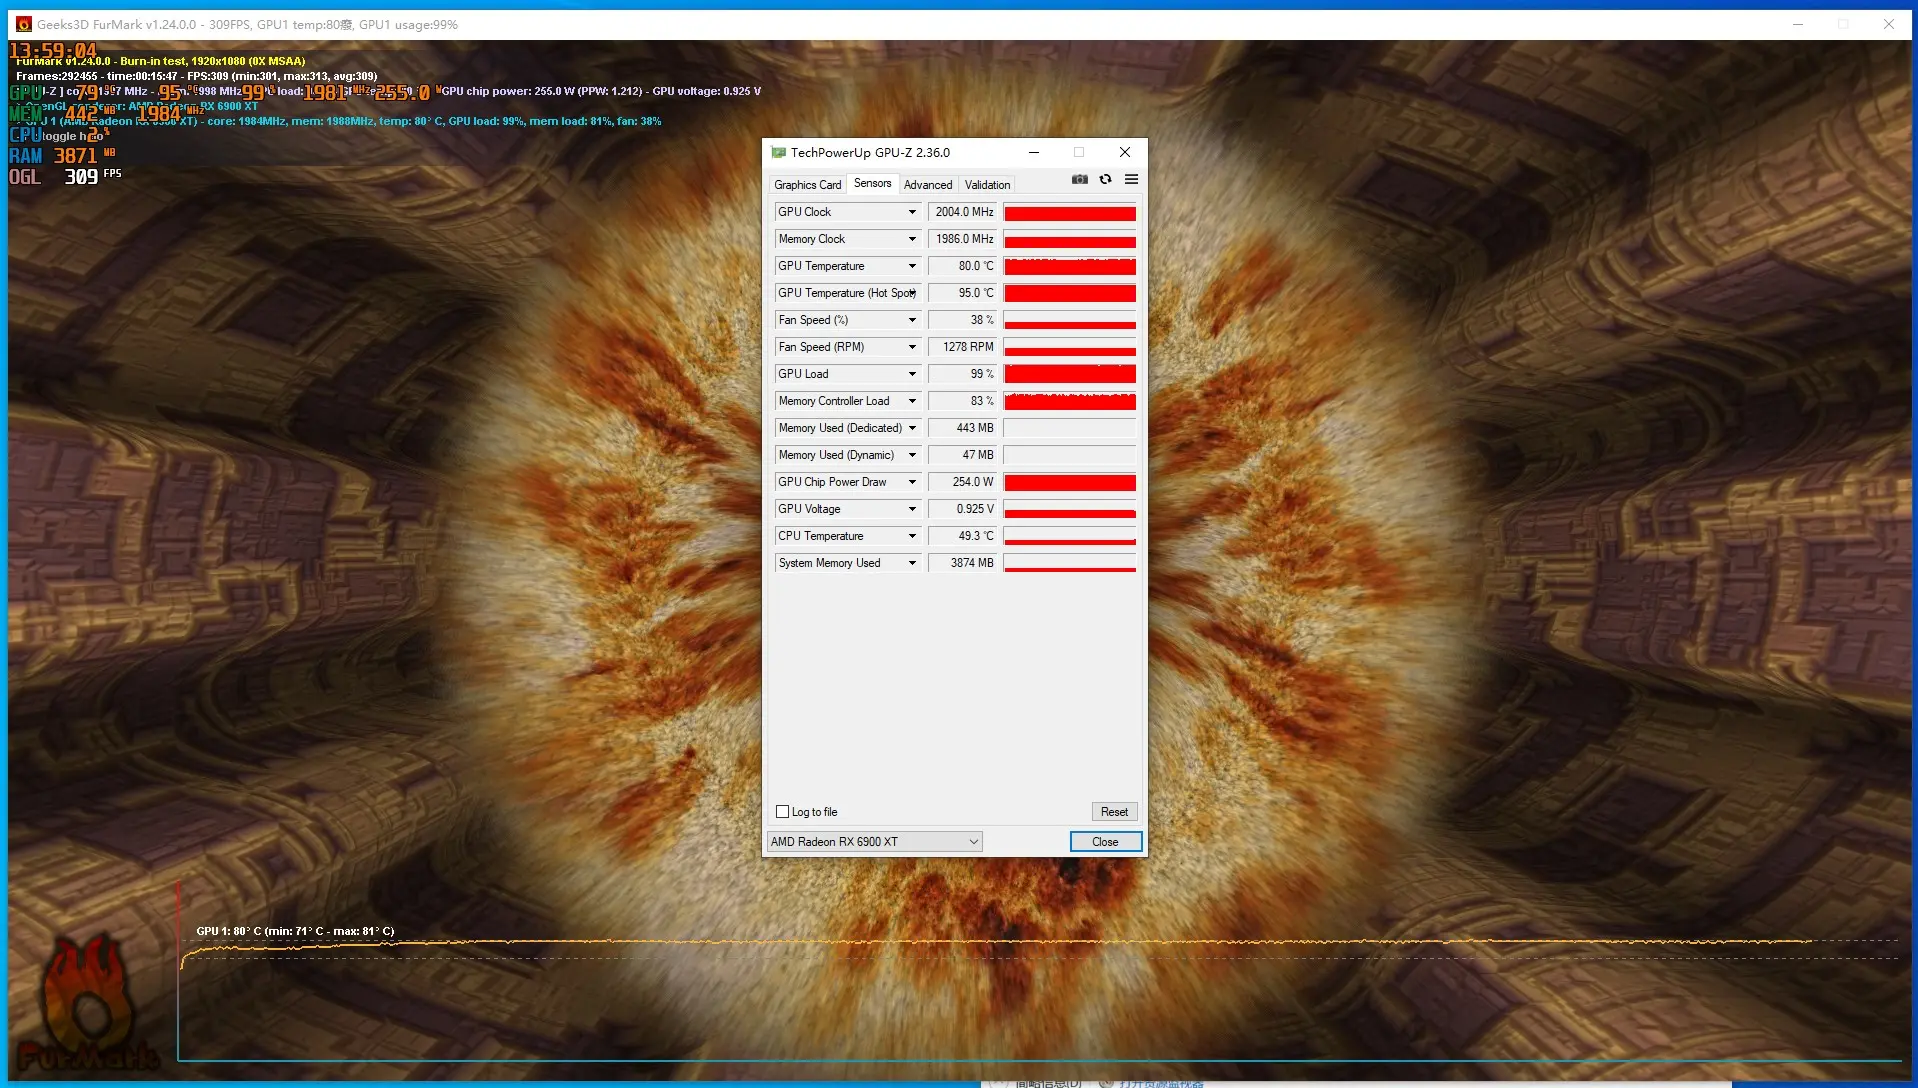Screen dimensions: 1918x1088
Task: Click the Close button in GPU-Z
Action: [x=1105, y=842]
